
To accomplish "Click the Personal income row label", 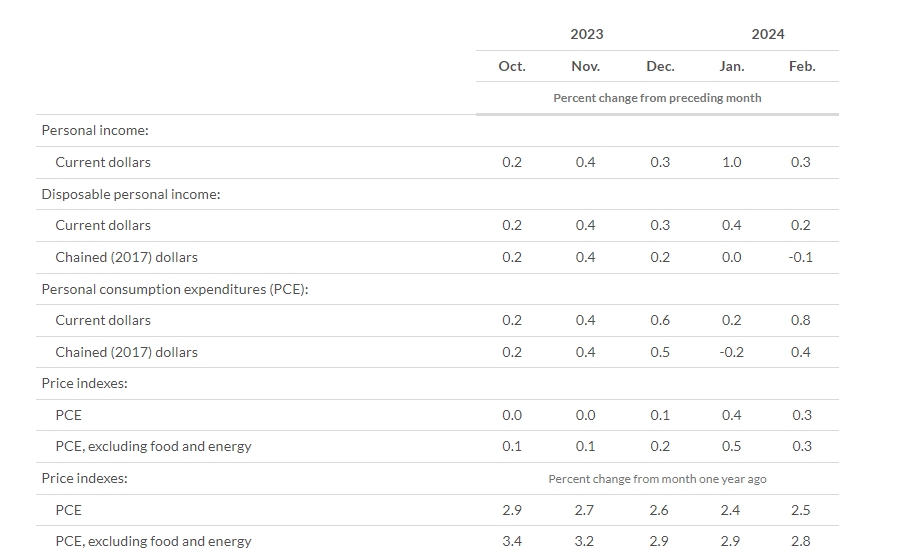I will pyautogui.click(x=95, y=131).
